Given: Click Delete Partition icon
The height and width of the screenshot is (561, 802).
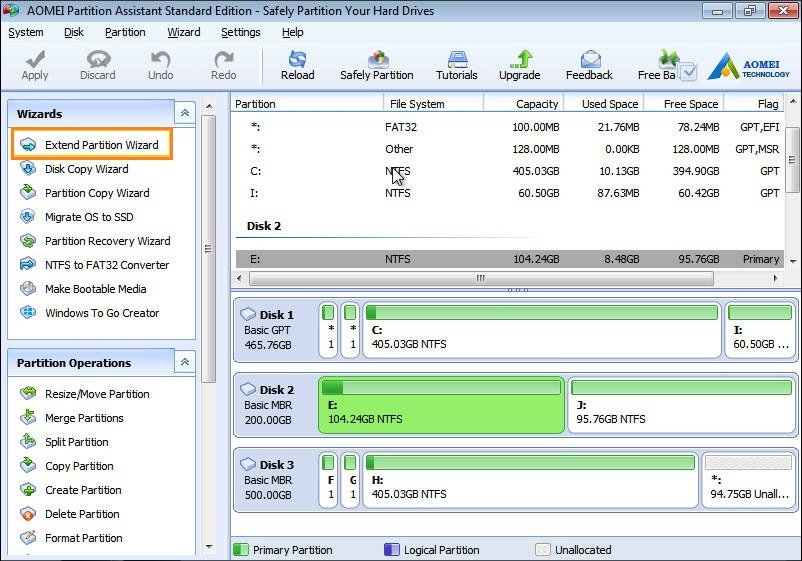Looking at the screenshot, I should 28,514.
